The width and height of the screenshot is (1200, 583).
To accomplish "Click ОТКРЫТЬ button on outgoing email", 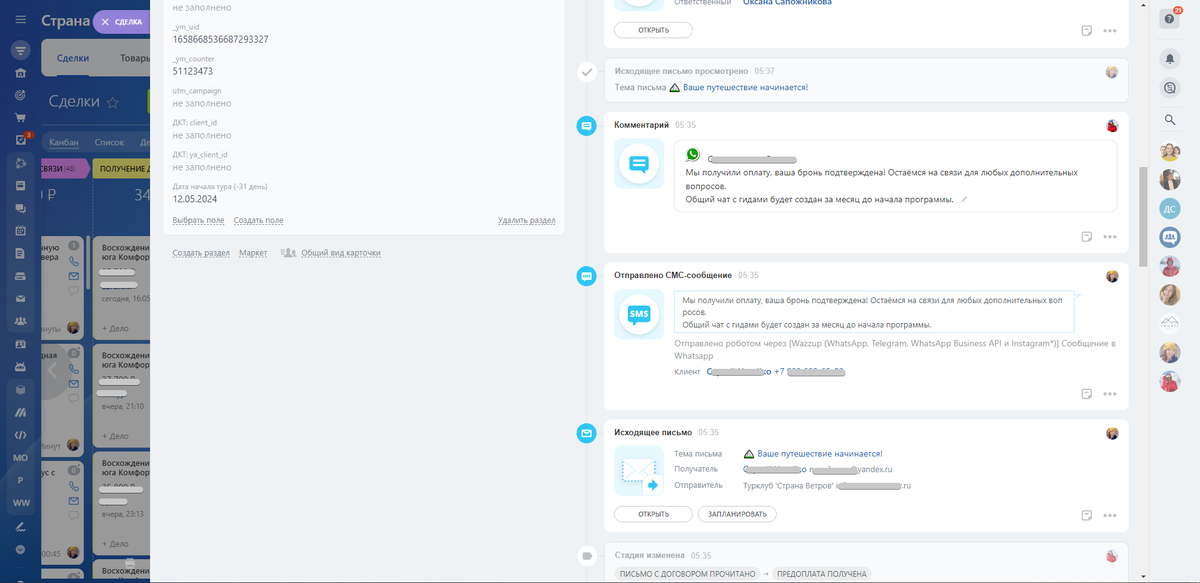I will click(653, 514).
